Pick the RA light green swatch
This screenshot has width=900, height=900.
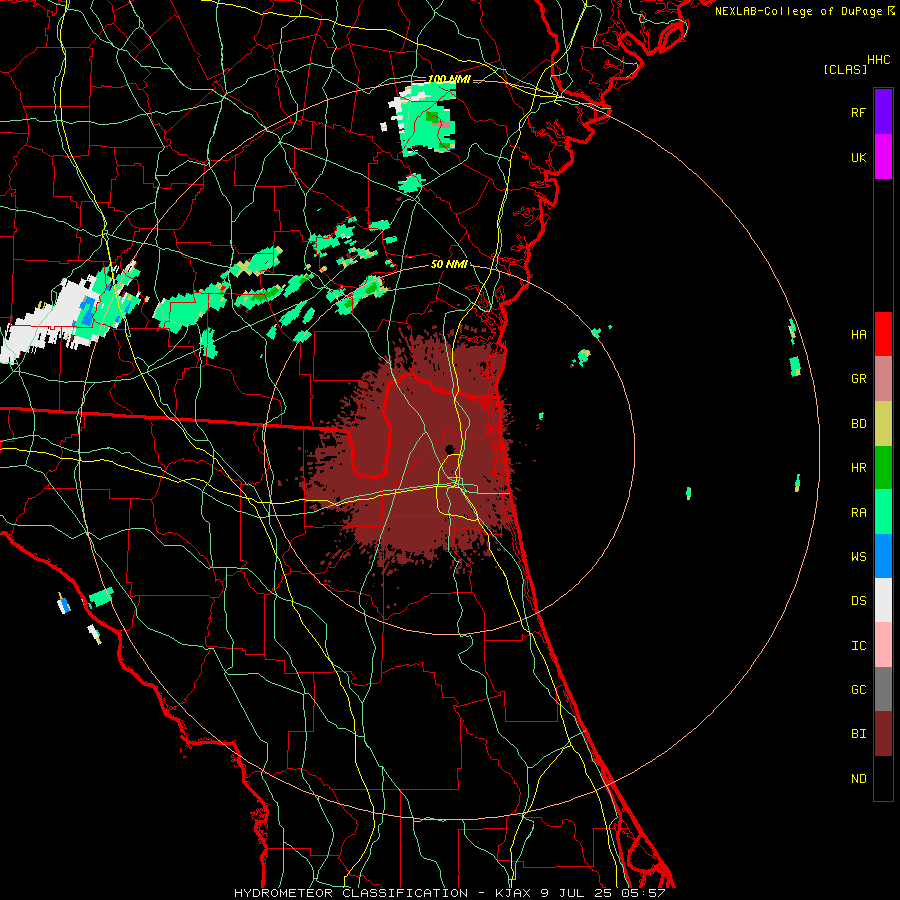(883, 512)
